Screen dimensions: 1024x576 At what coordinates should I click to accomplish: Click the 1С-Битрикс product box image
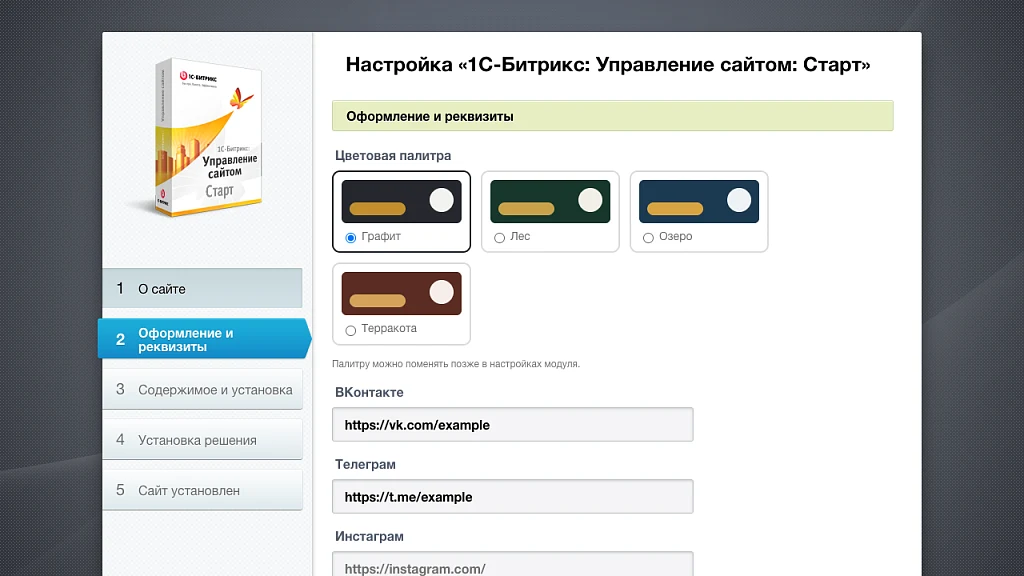[208, 137]
